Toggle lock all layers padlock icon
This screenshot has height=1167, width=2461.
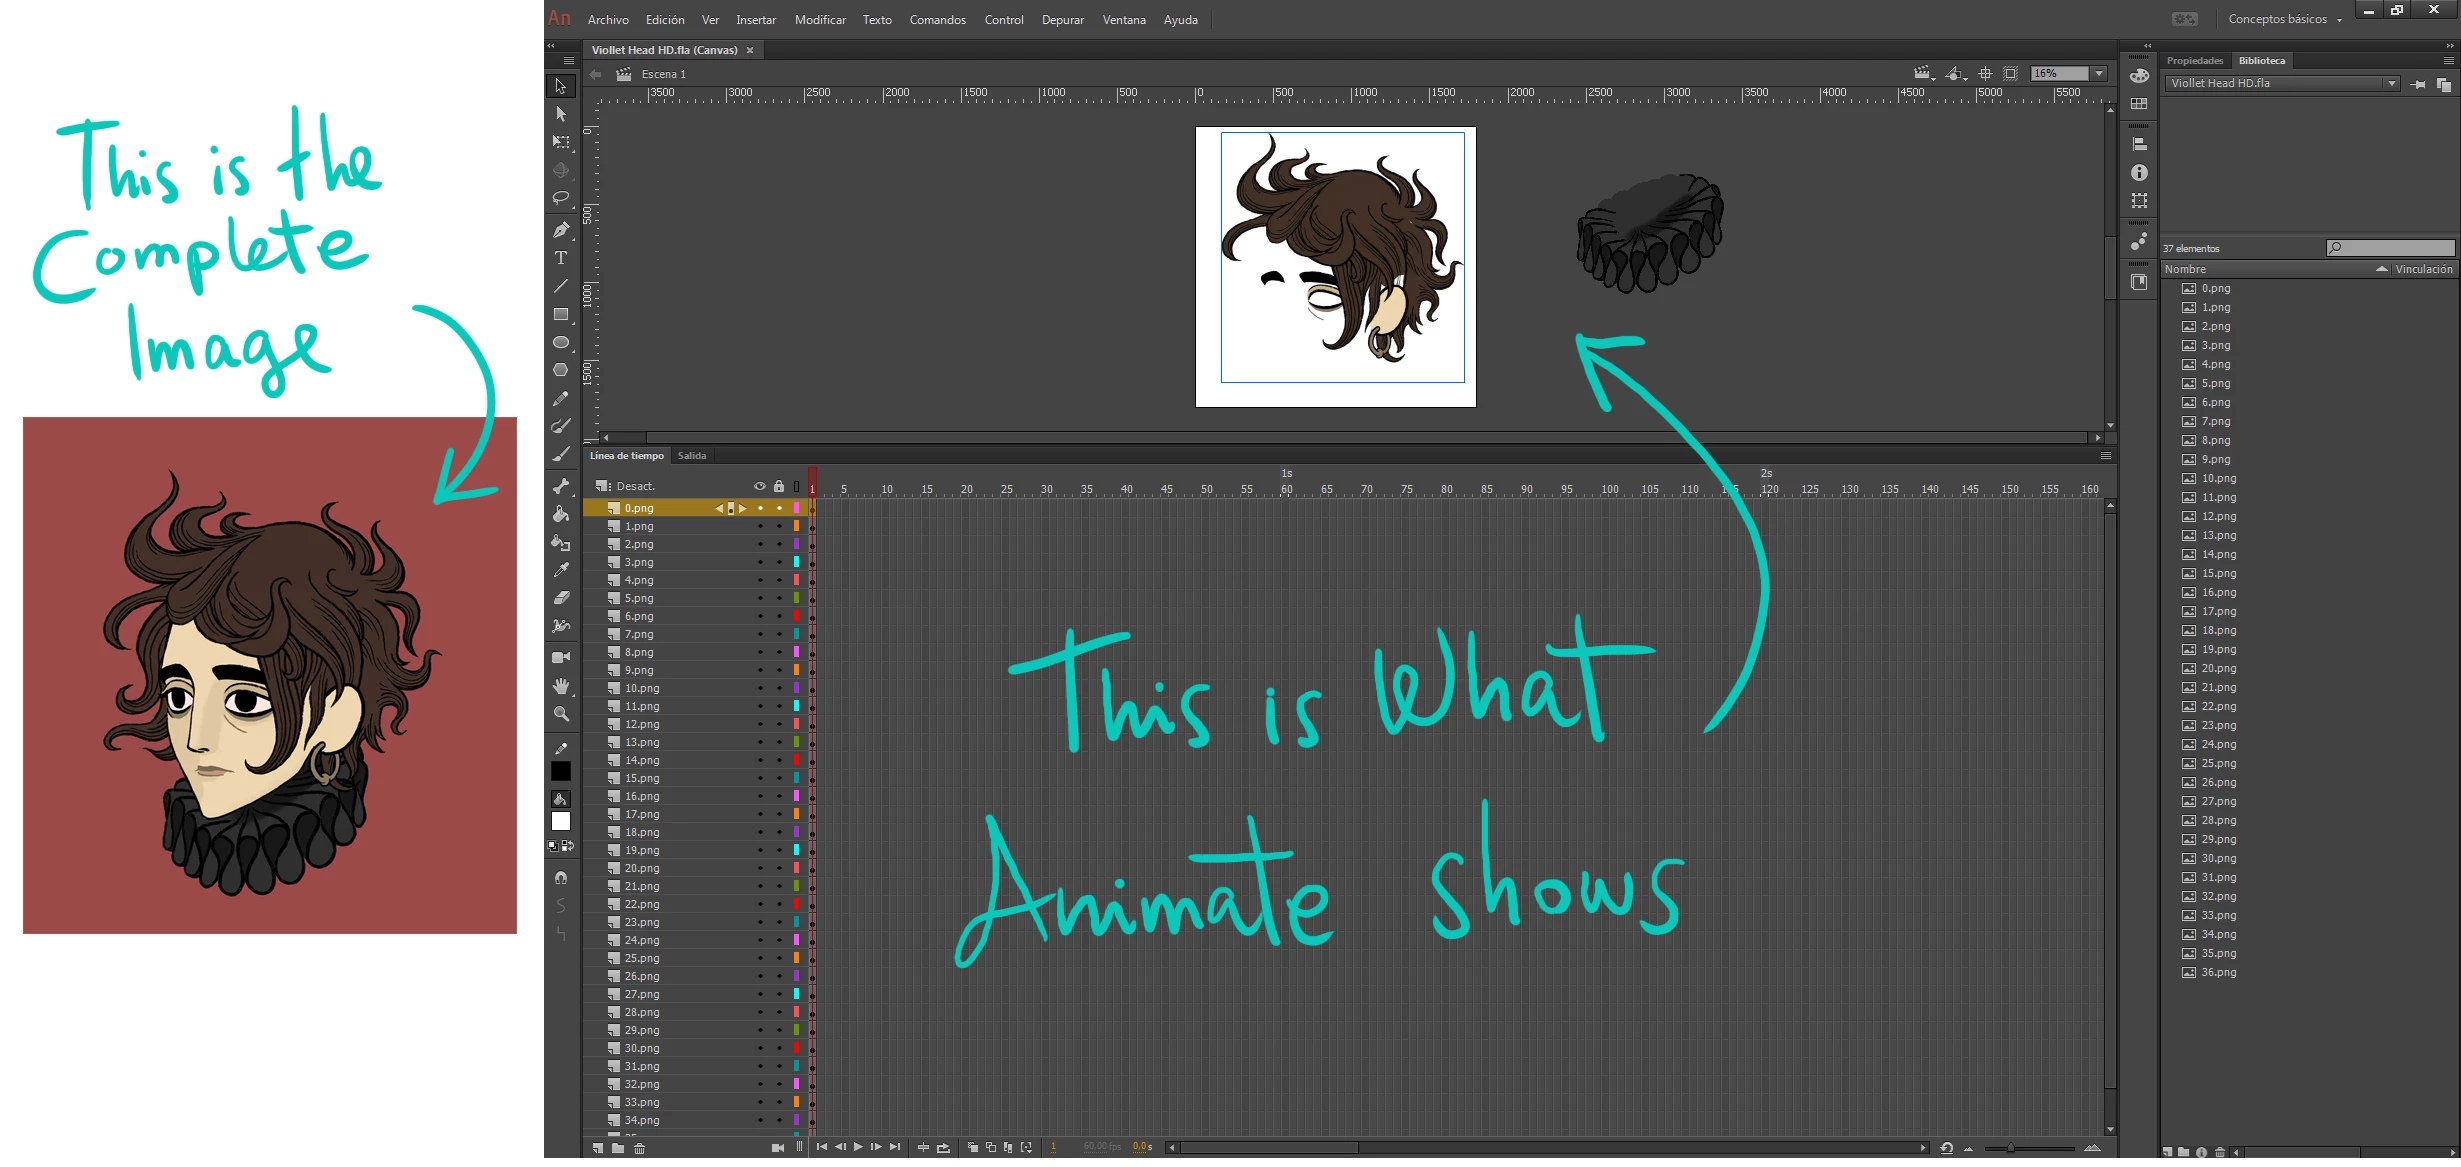(779, 486)
